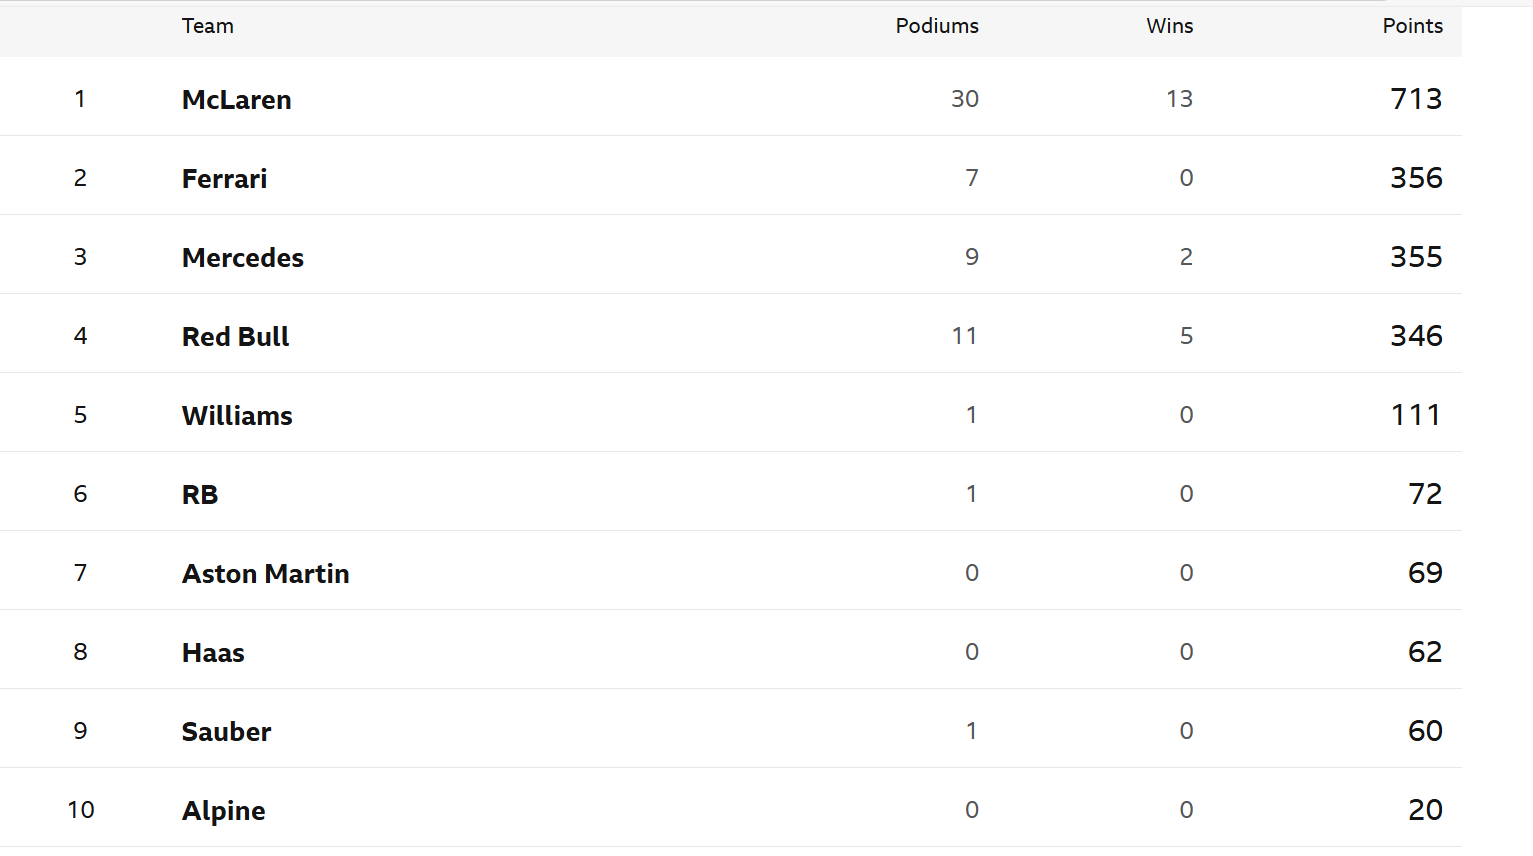Click the Podiums column header
The height and width of the screenshot is (856, 1533).
(x=936, y=26)
